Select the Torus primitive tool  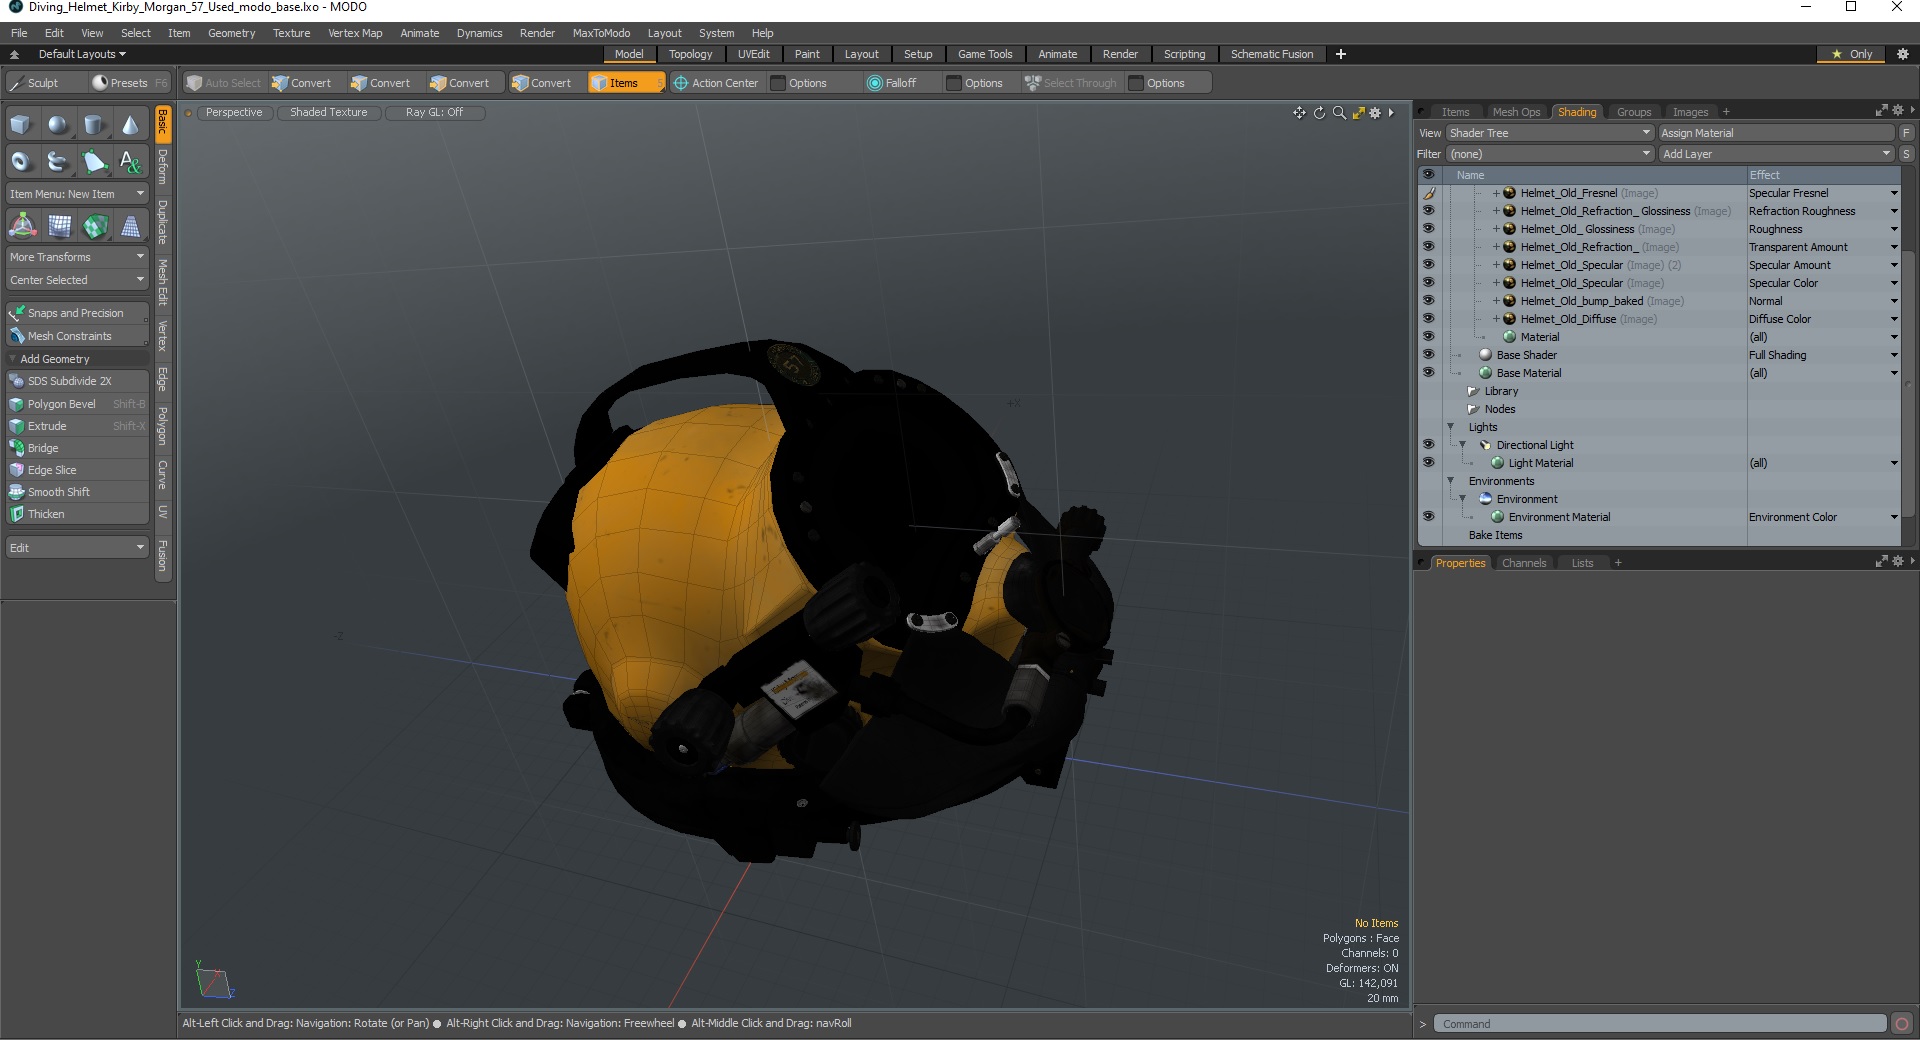click(21, 161)
